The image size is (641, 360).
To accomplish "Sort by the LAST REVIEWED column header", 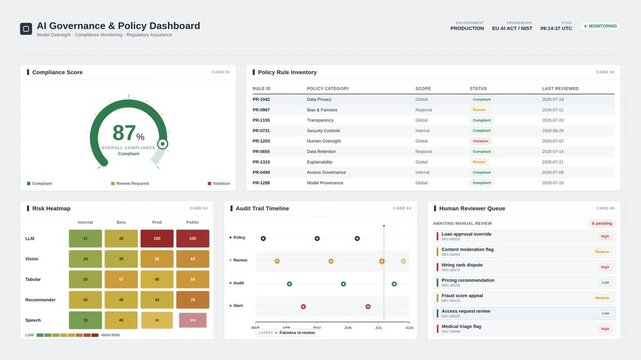I will point(560,89).
